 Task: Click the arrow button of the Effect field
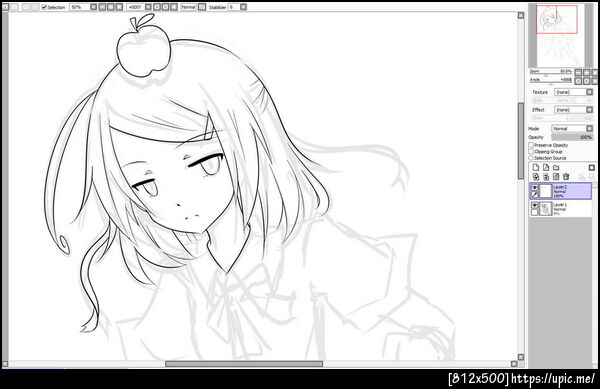click(x=590, y=110)
